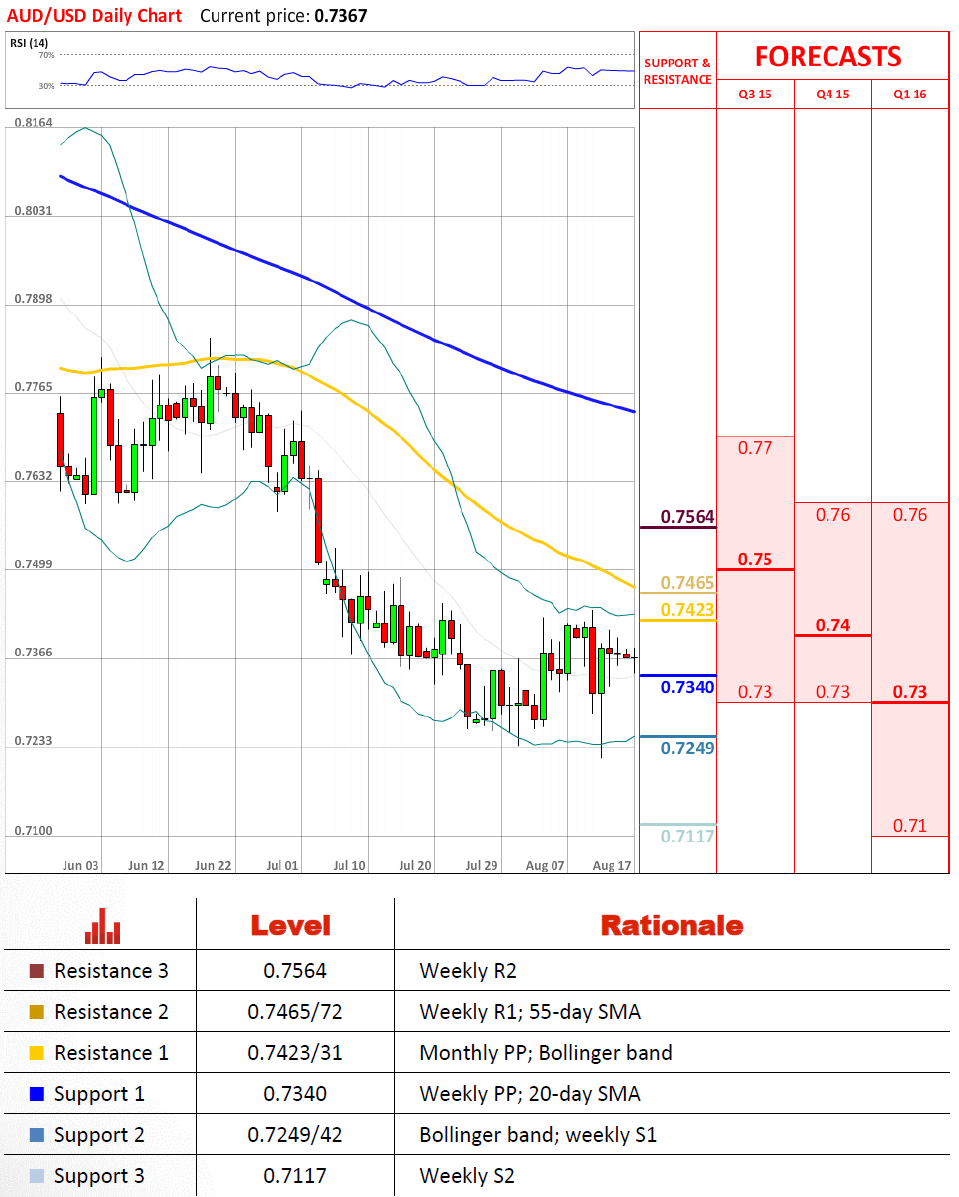Click the 0.7423 resistance level label

point(687,610)
